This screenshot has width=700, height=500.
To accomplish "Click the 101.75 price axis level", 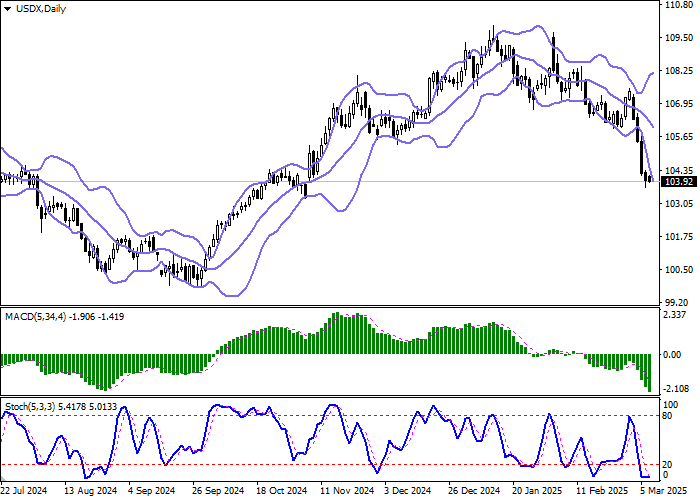I will (678, 237).
